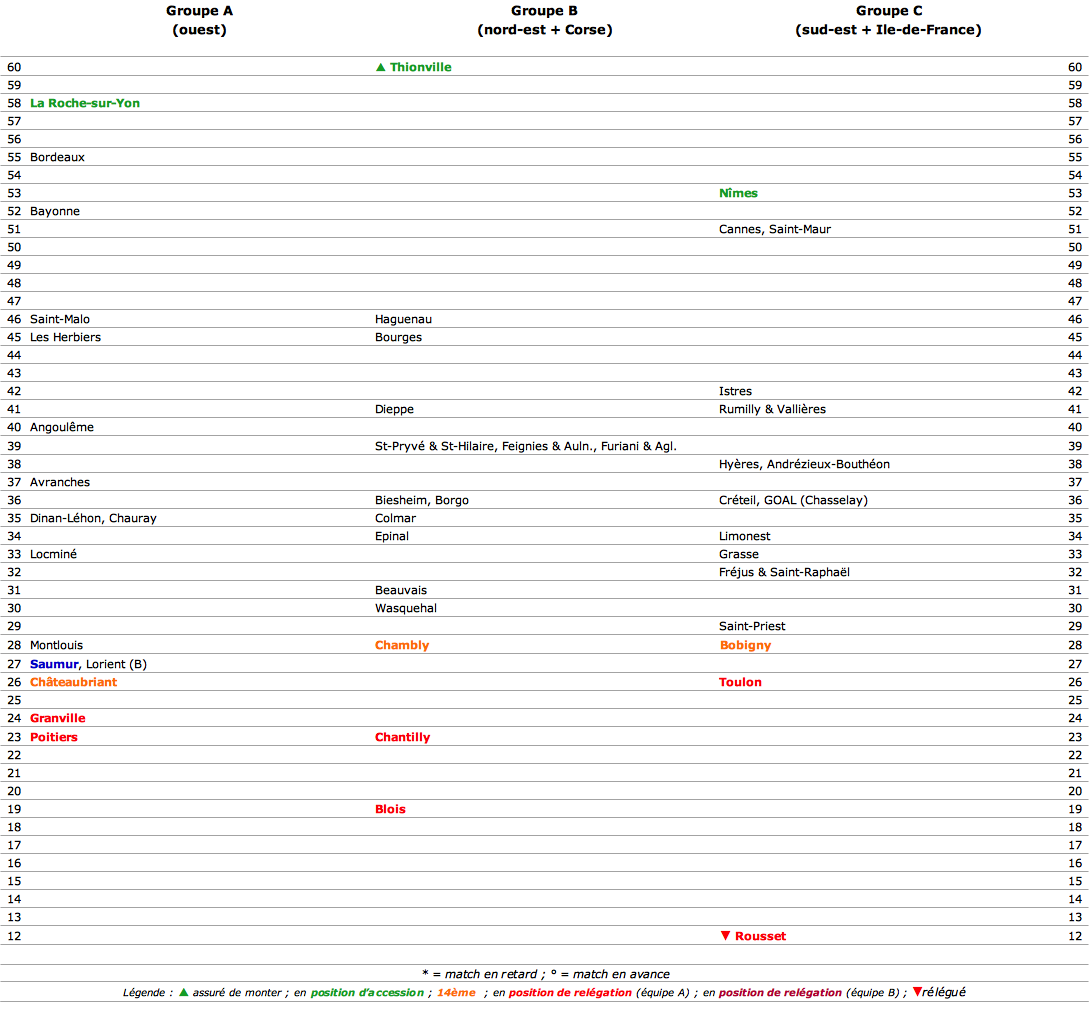Click Epinal at 34 points
This screenshot has width=1091, height=1023.
[x=392, y=537]
